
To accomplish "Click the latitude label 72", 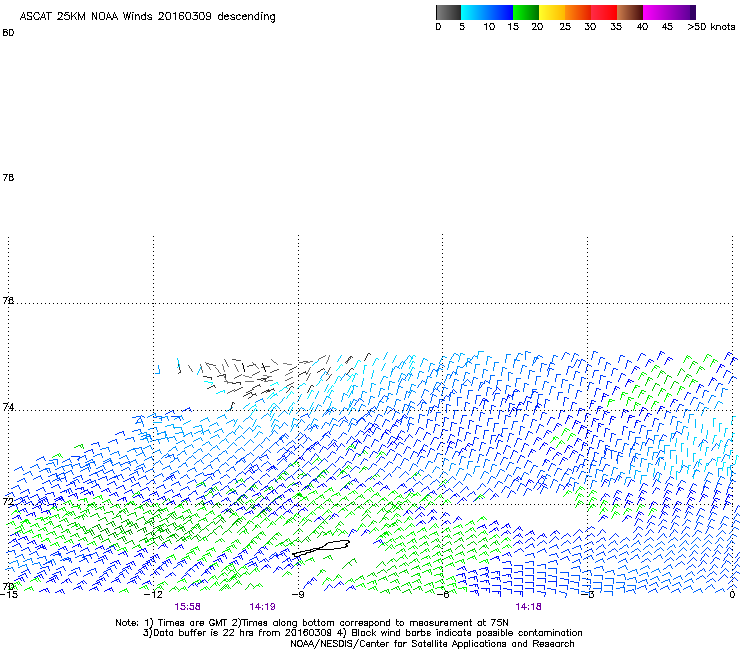I will coord(8,501).
